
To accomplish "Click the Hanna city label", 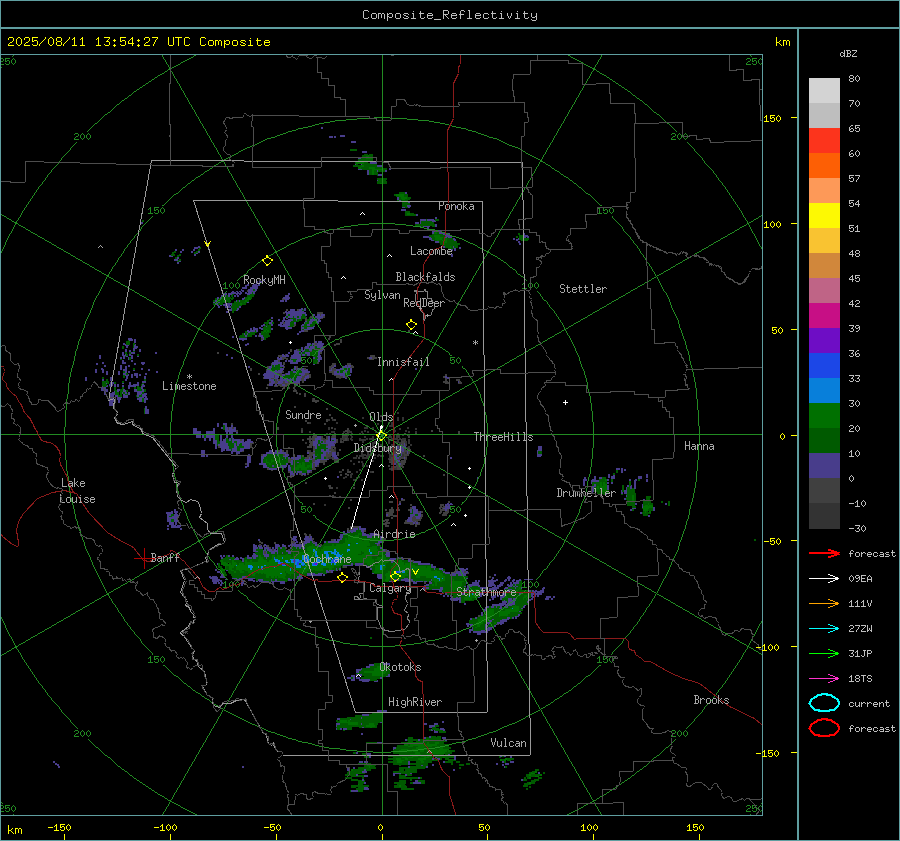I will pyautogui.click(x=699, y=446).
